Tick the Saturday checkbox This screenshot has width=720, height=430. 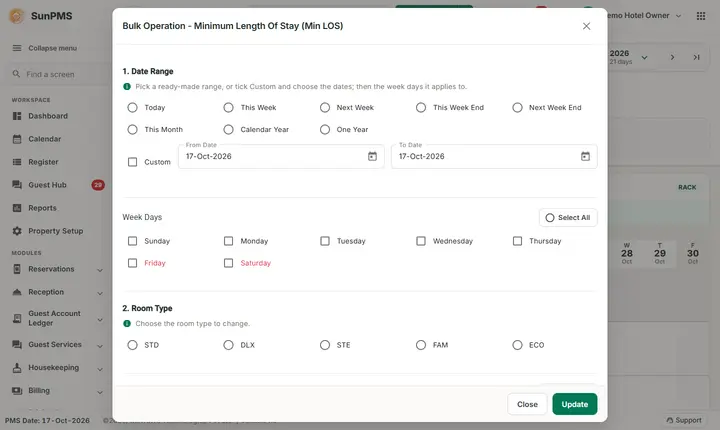click(x=228, y=263)
